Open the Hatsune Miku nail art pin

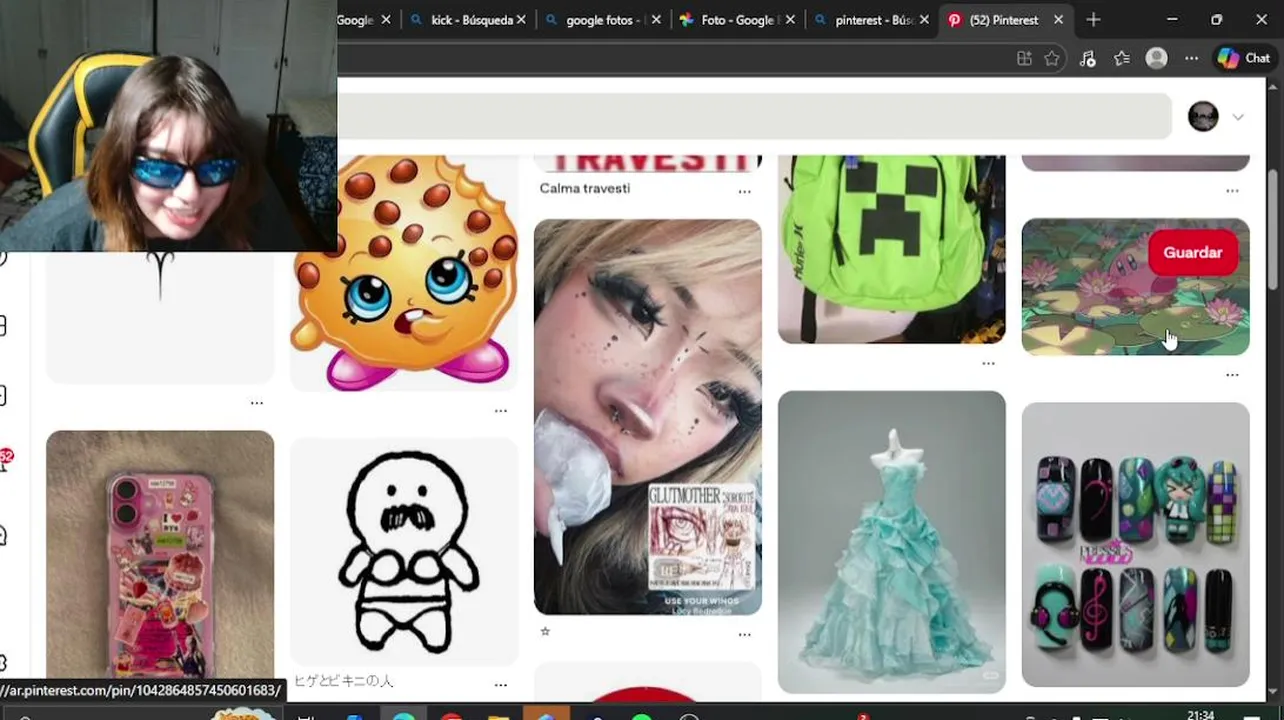pos(1135,544)
